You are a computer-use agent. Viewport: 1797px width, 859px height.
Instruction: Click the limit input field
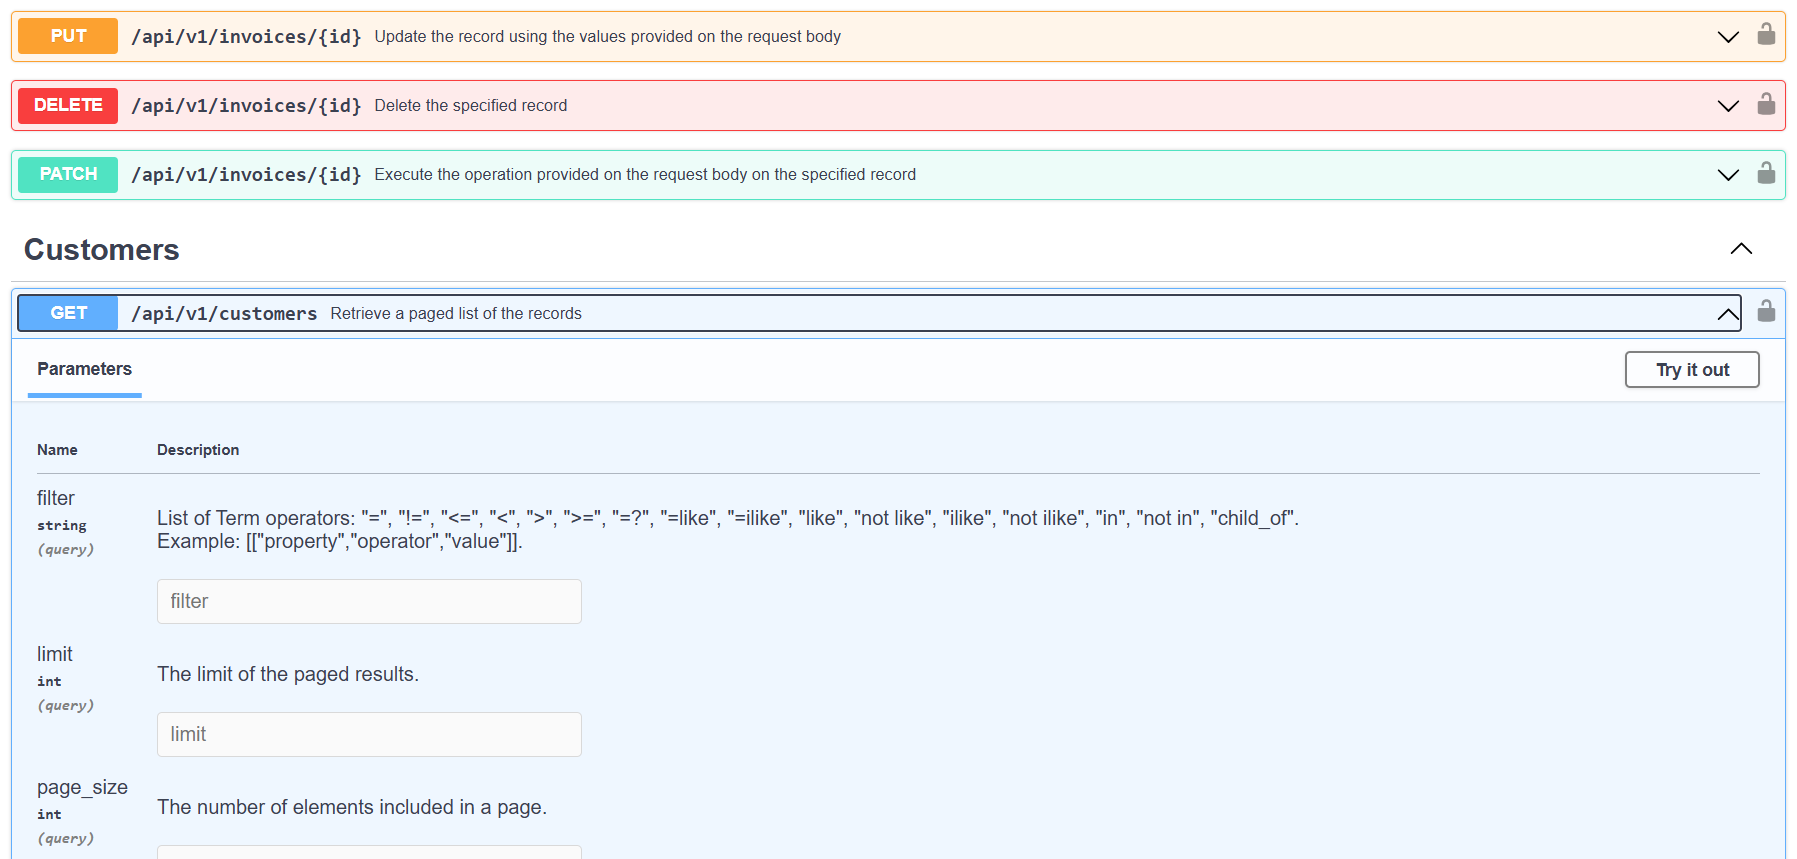click(x=369, y=734)
